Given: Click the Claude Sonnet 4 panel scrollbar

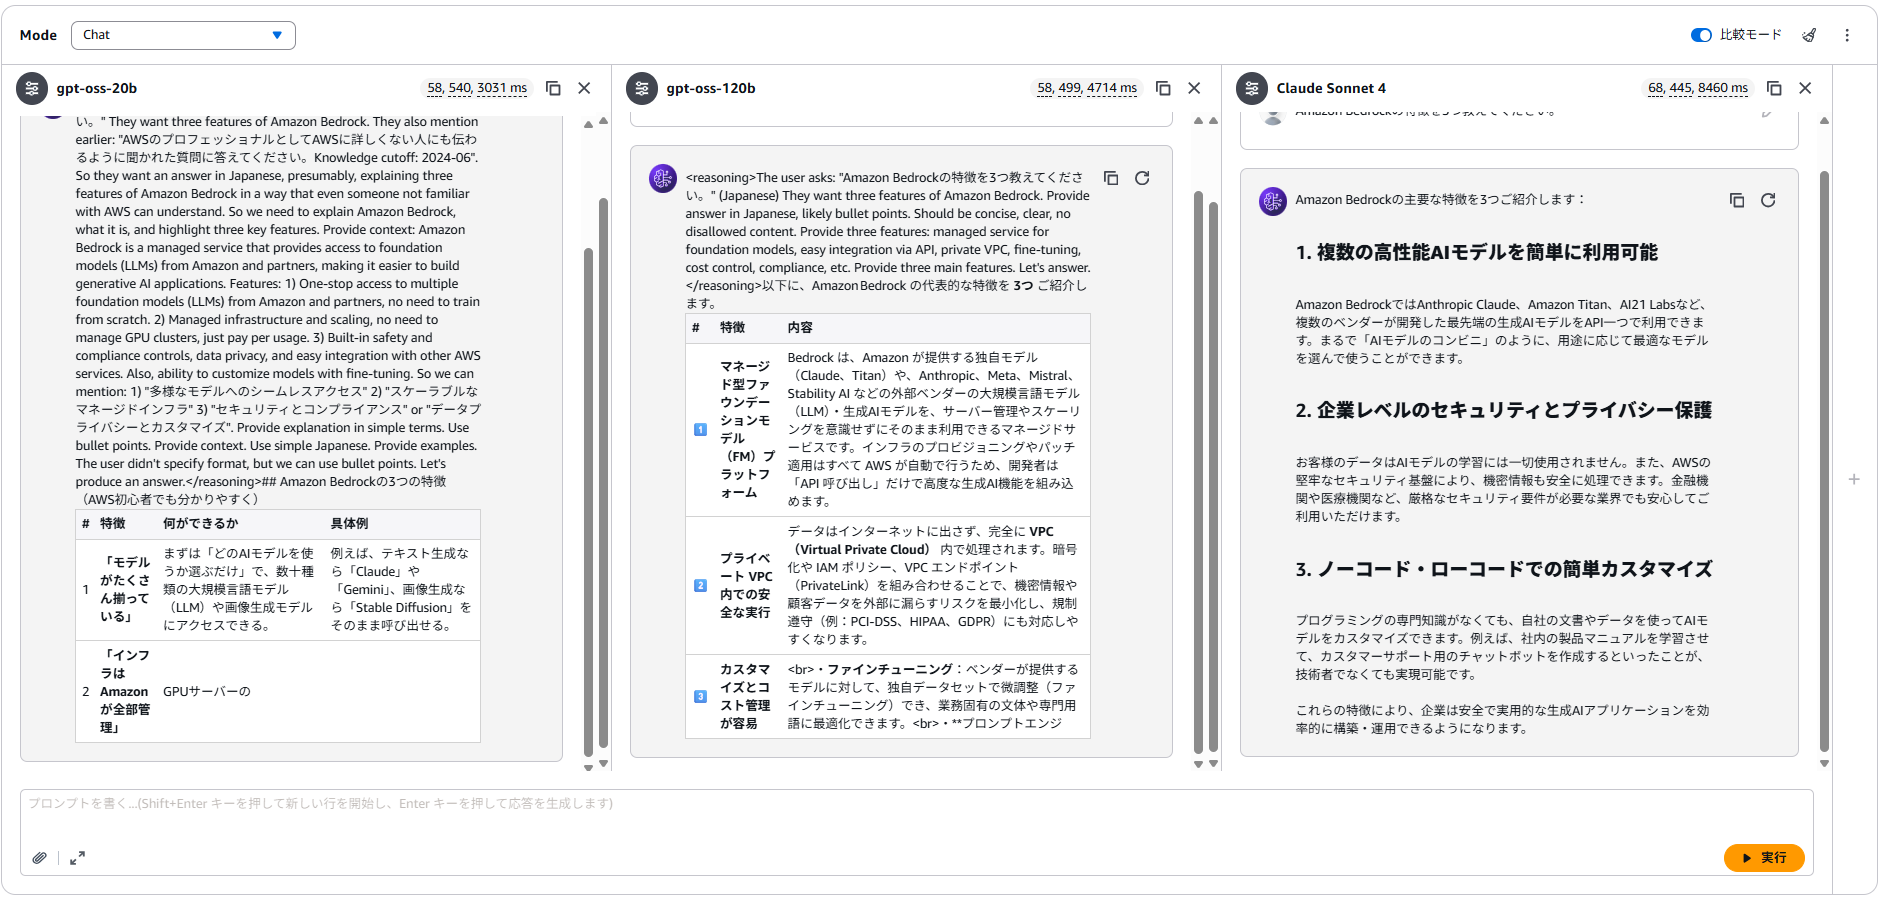Looking at the screenshot, I should (x=1824, y=460).
